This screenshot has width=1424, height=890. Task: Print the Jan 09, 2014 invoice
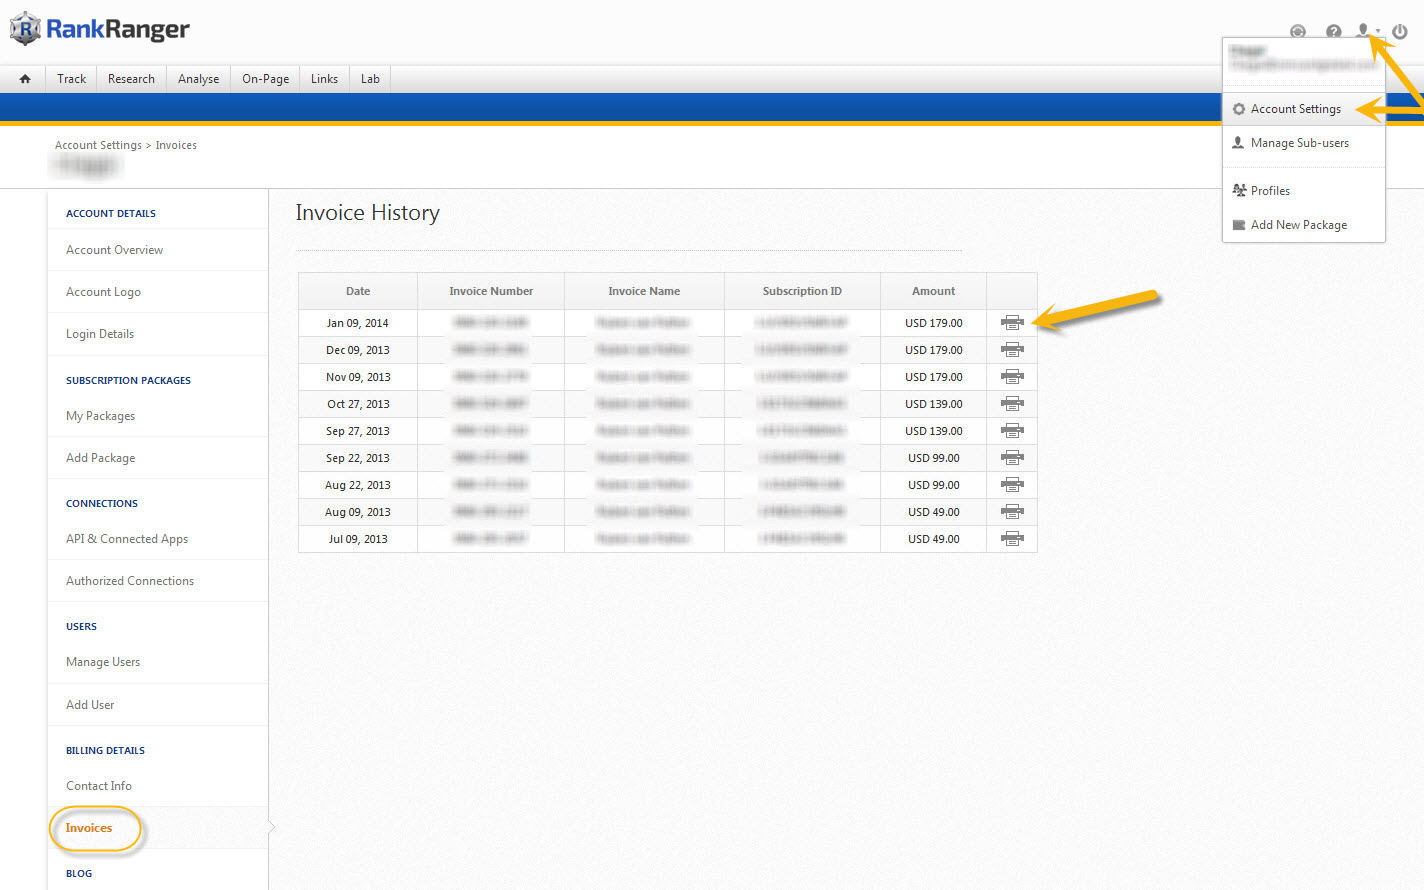(1012, 323)
